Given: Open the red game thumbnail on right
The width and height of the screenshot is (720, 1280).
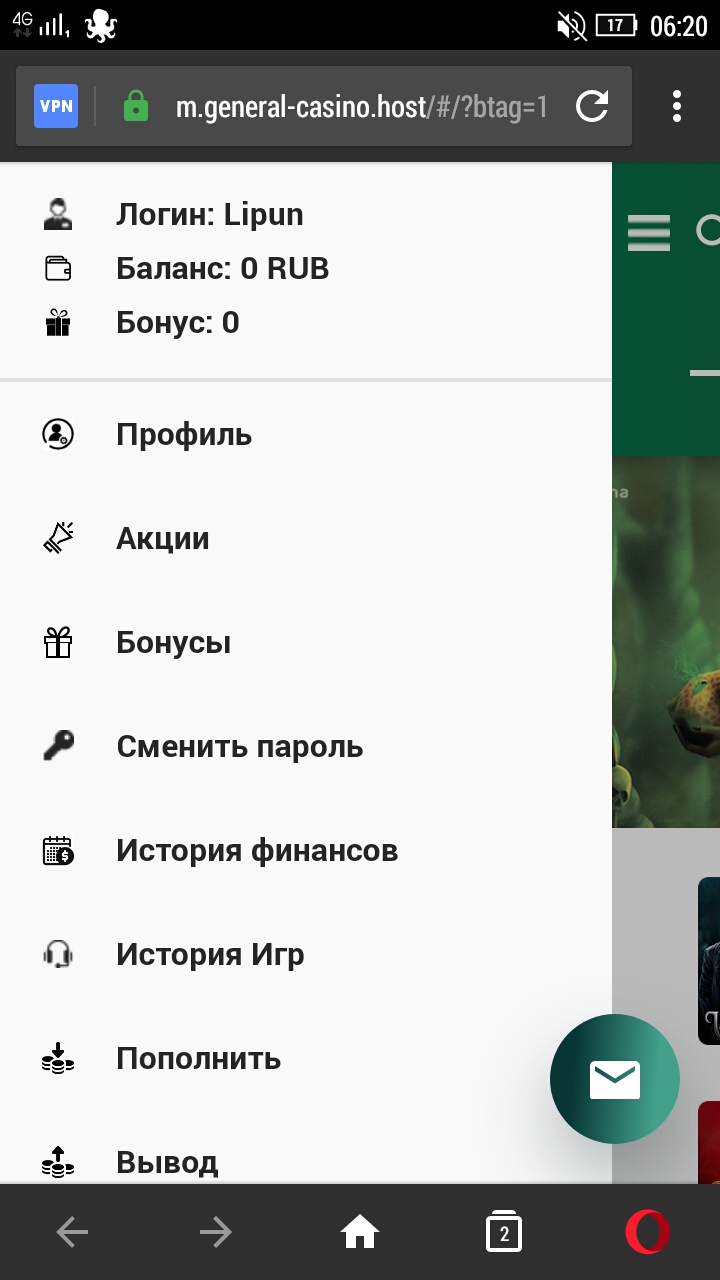Looking at the screenshot, I should click(x=709, y=1142).
